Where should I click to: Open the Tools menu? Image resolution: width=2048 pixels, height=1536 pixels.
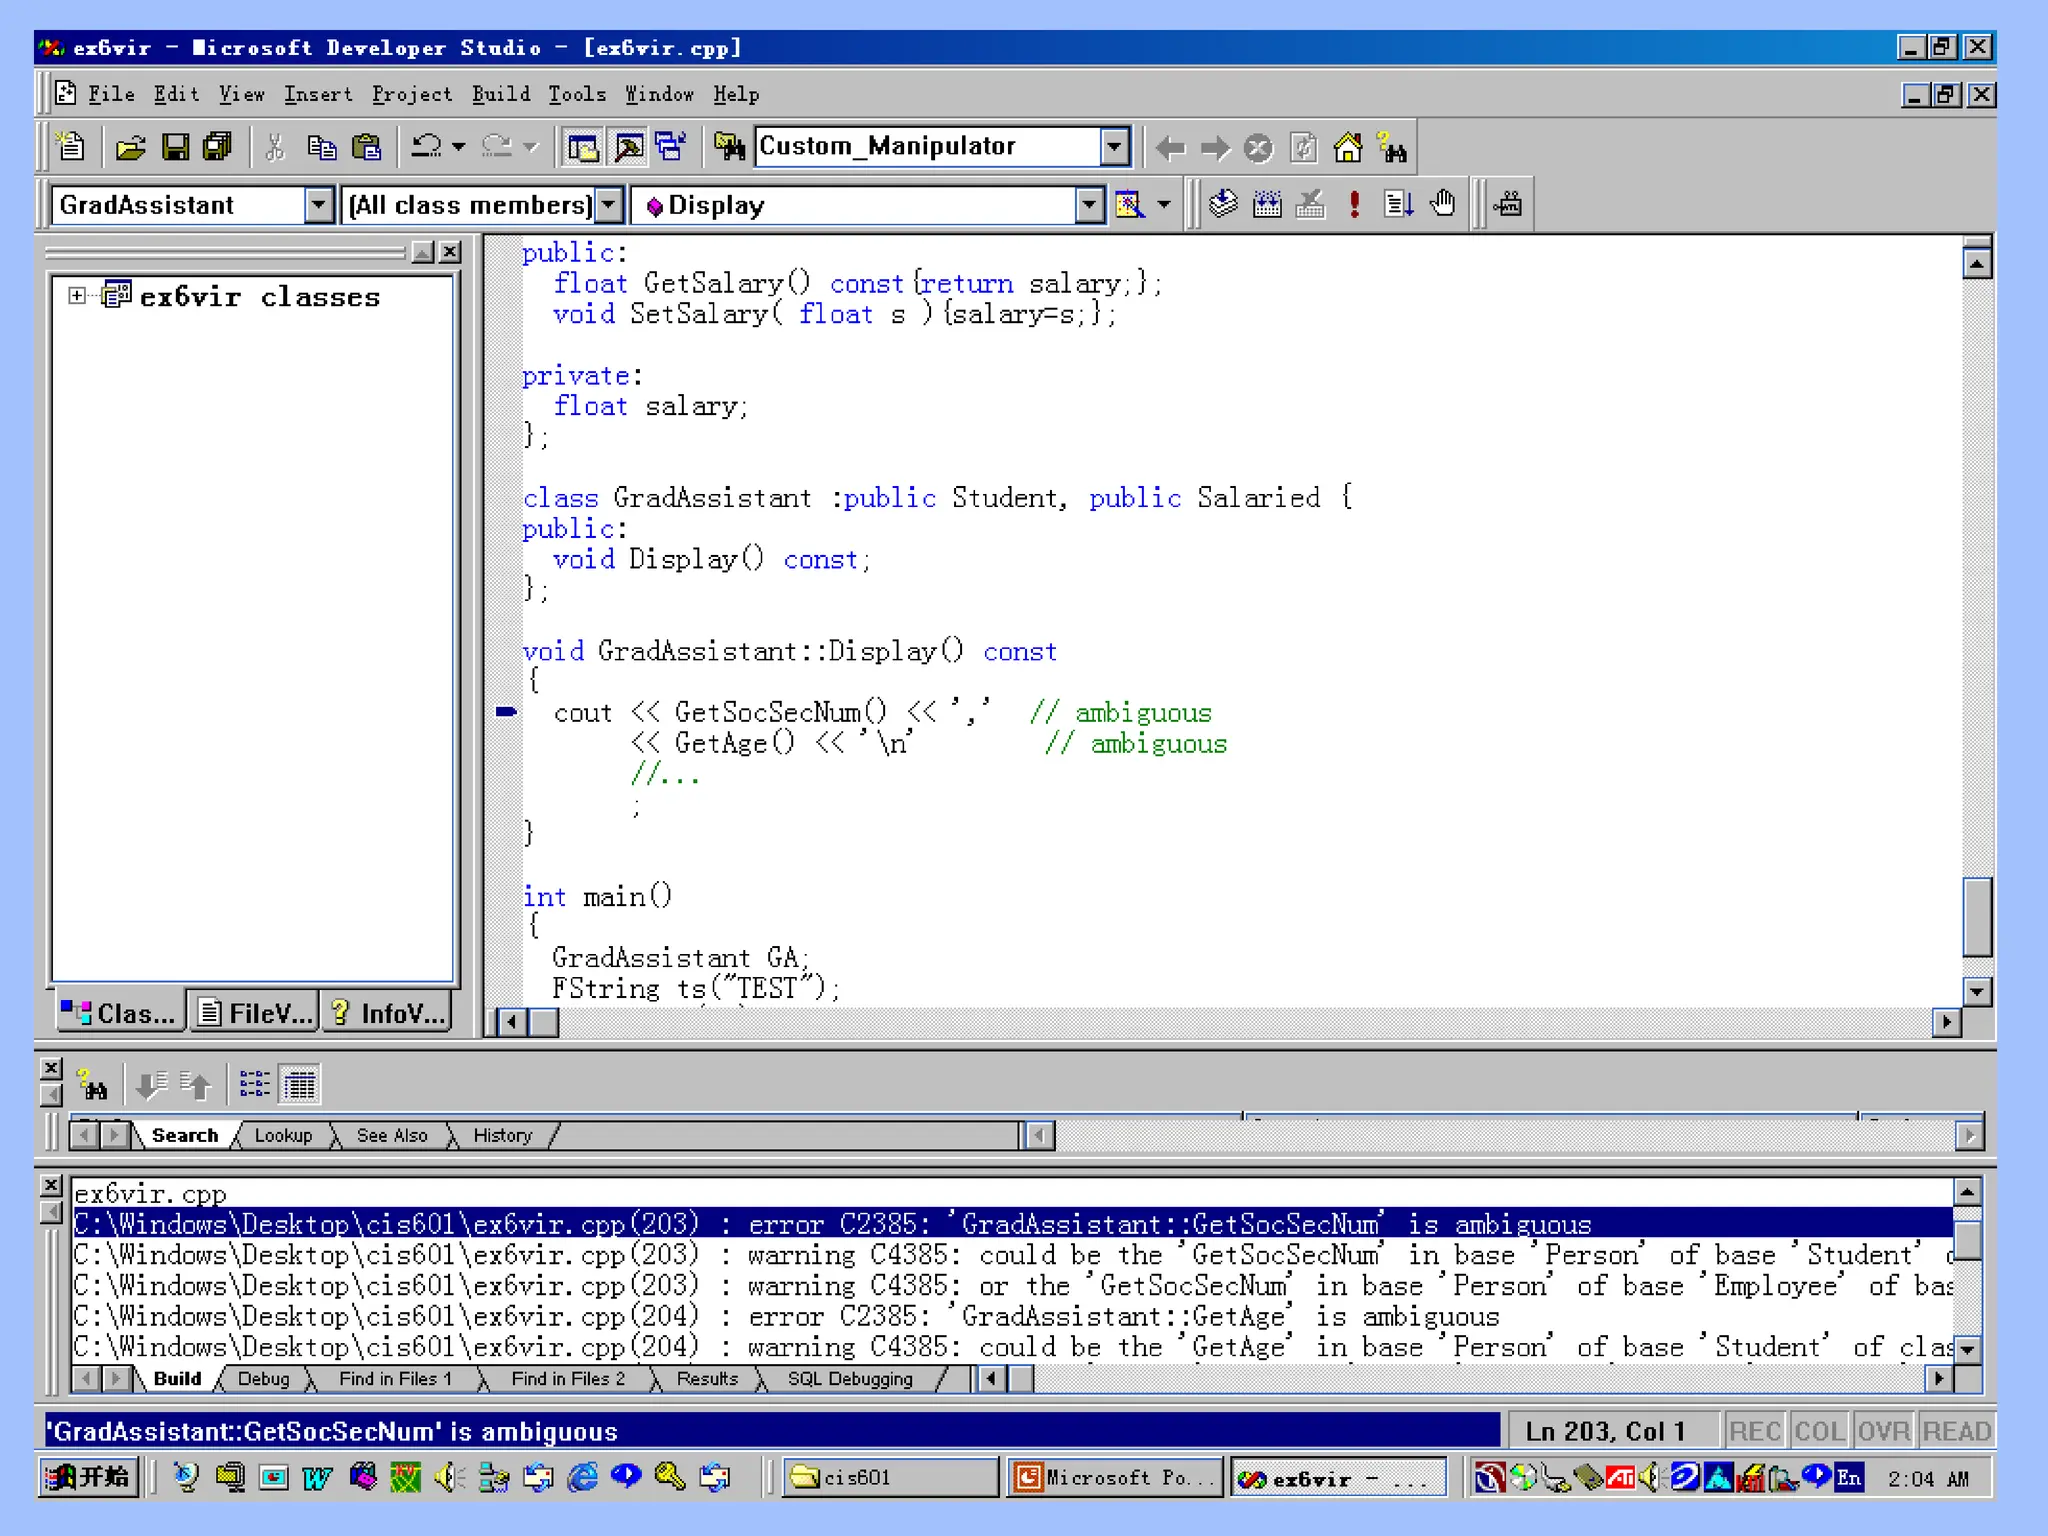click(x=577, y=94)
